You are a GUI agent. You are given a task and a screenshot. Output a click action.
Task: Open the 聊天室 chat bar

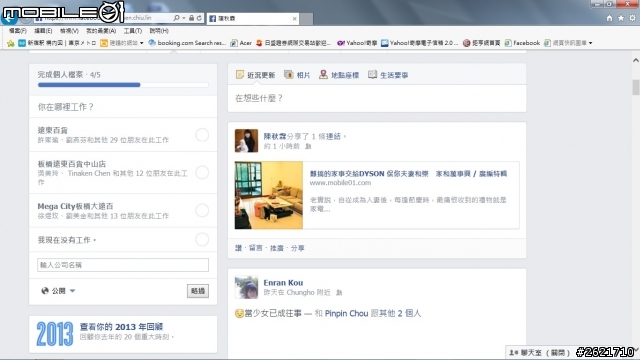(x=539, y=352)
